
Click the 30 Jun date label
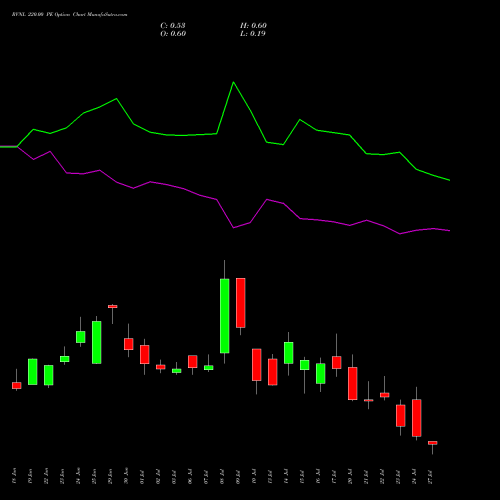pos(126,476)
